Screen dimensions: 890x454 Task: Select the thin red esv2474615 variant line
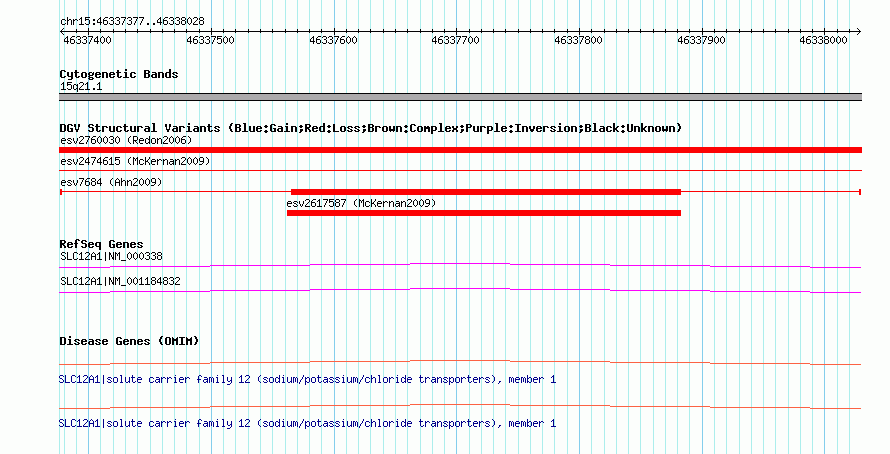460,170
